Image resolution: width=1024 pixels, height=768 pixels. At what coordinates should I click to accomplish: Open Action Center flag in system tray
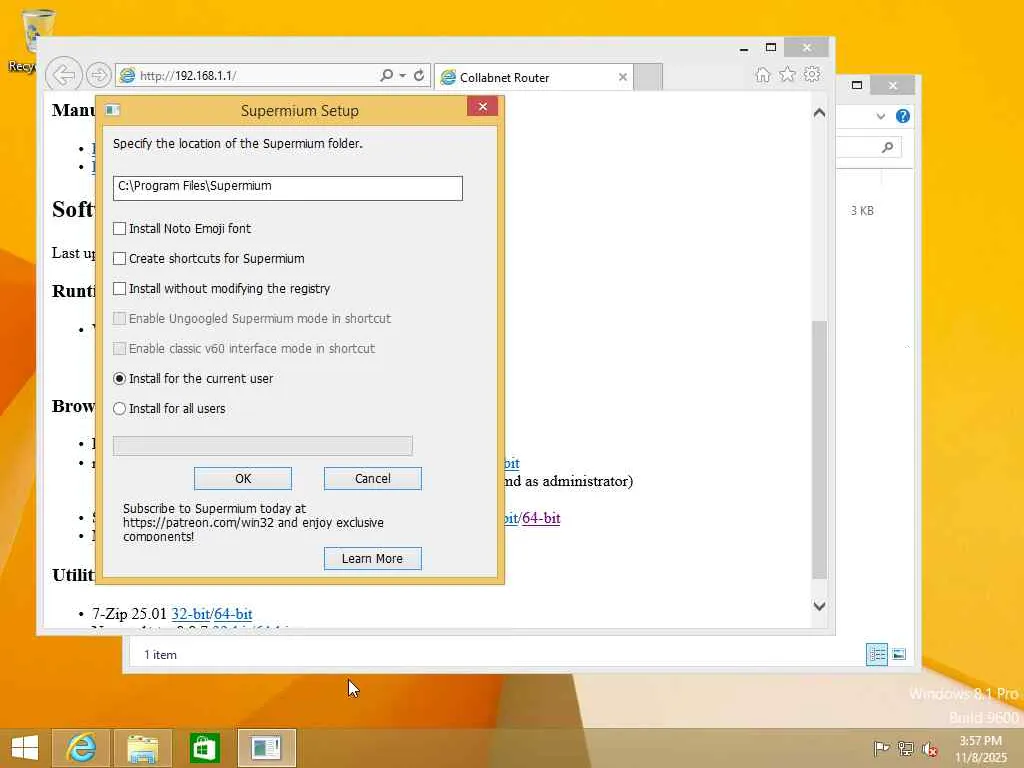[881, 748]
